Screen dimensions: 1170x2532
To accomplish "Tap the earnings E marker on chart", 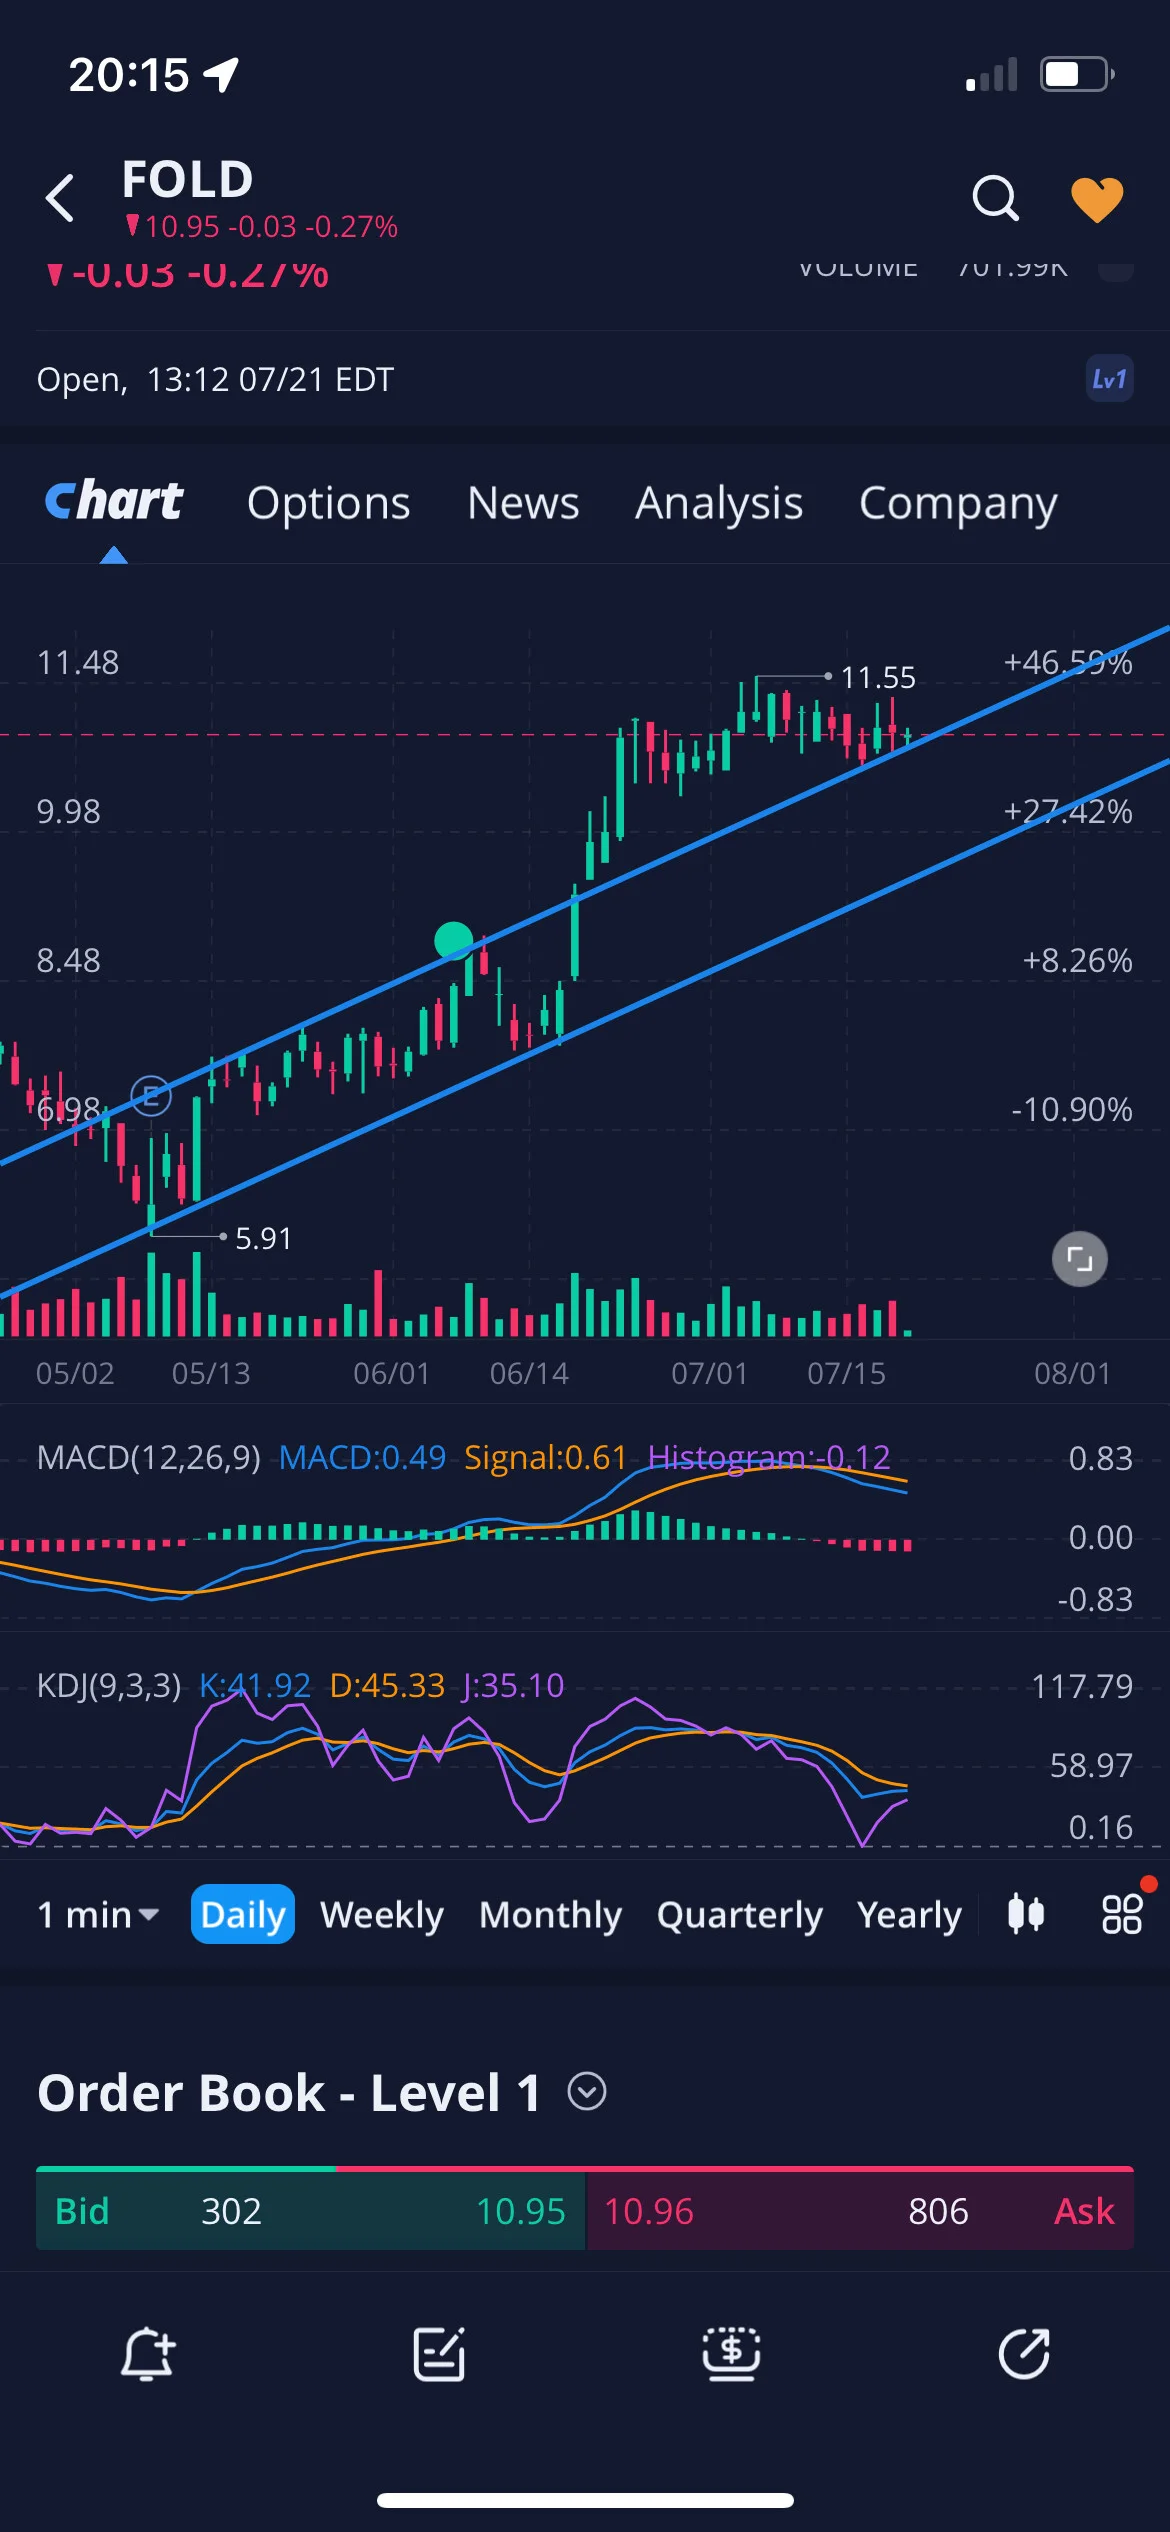I will (x=151, y=1097).
